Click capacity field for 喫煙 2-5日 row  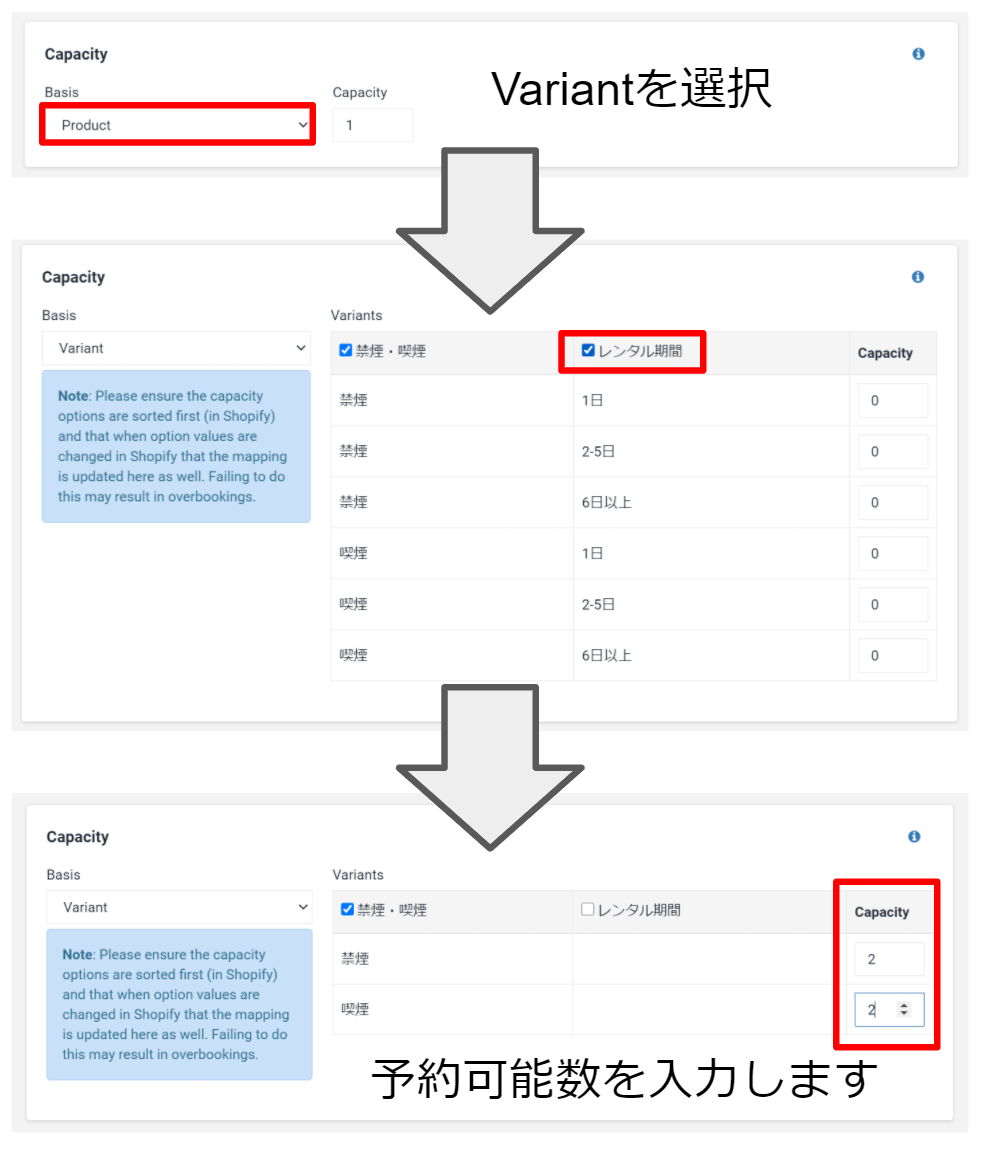(x=892, y=604)
